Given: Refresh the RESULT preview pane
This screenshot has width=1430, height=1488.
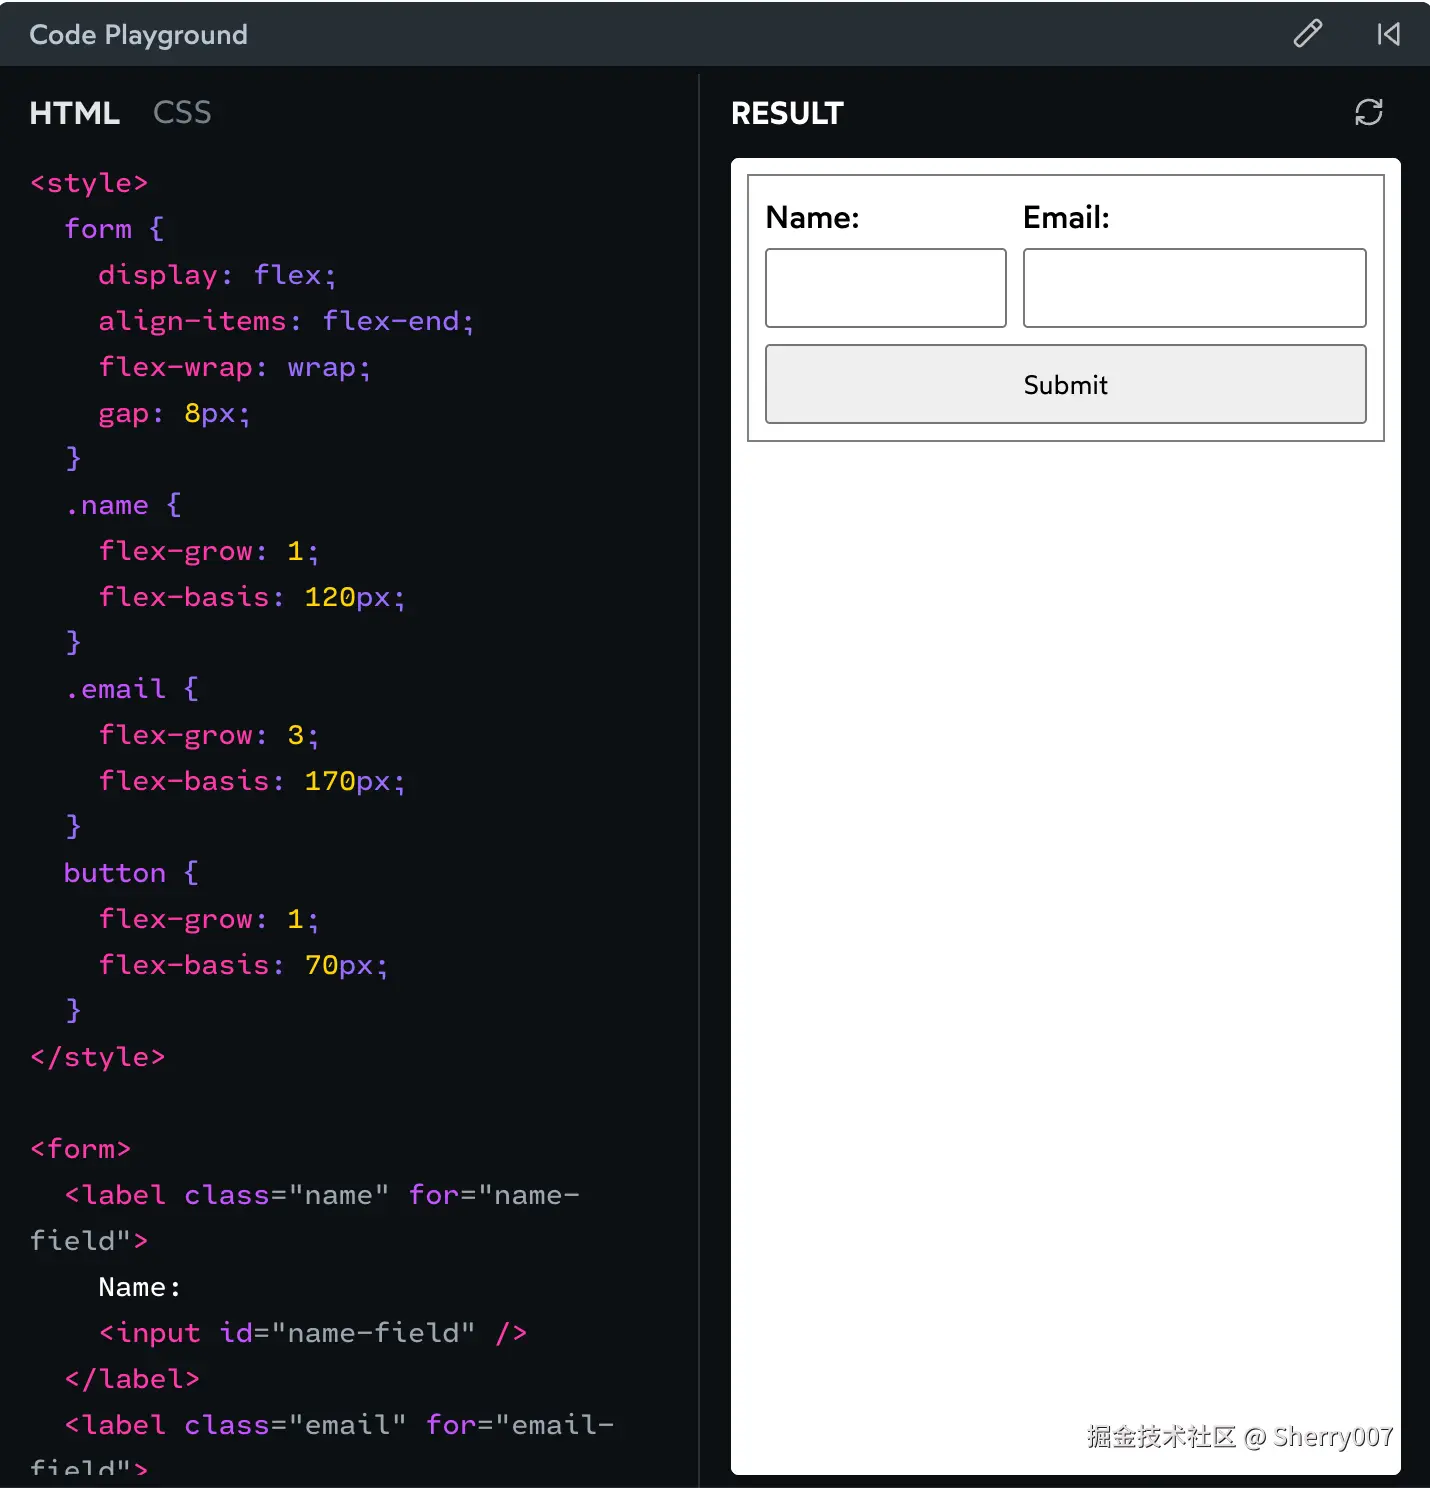Looking at the screenshot, I should [1369, 112].
